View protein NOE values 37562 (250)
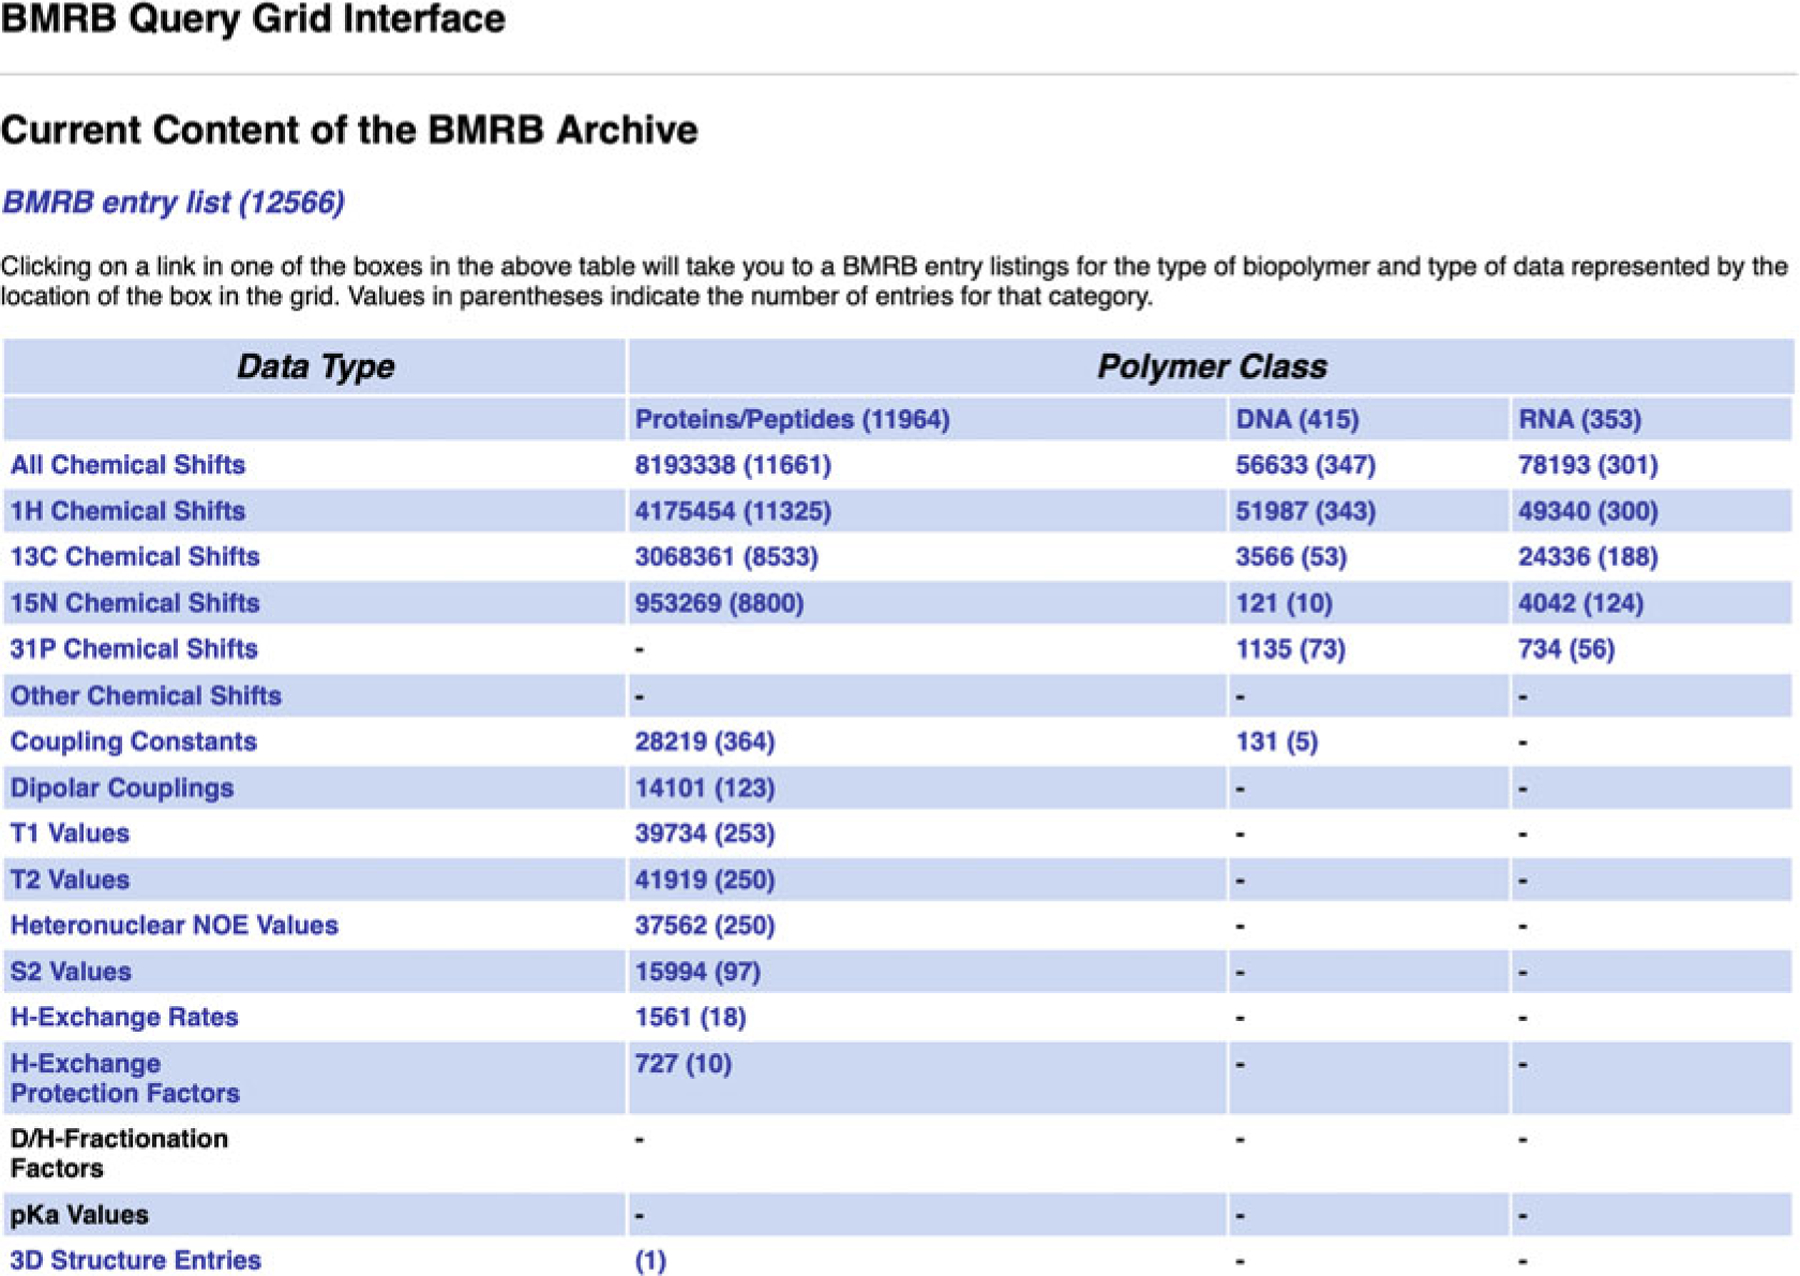1800x1276 pixels. 705,926
